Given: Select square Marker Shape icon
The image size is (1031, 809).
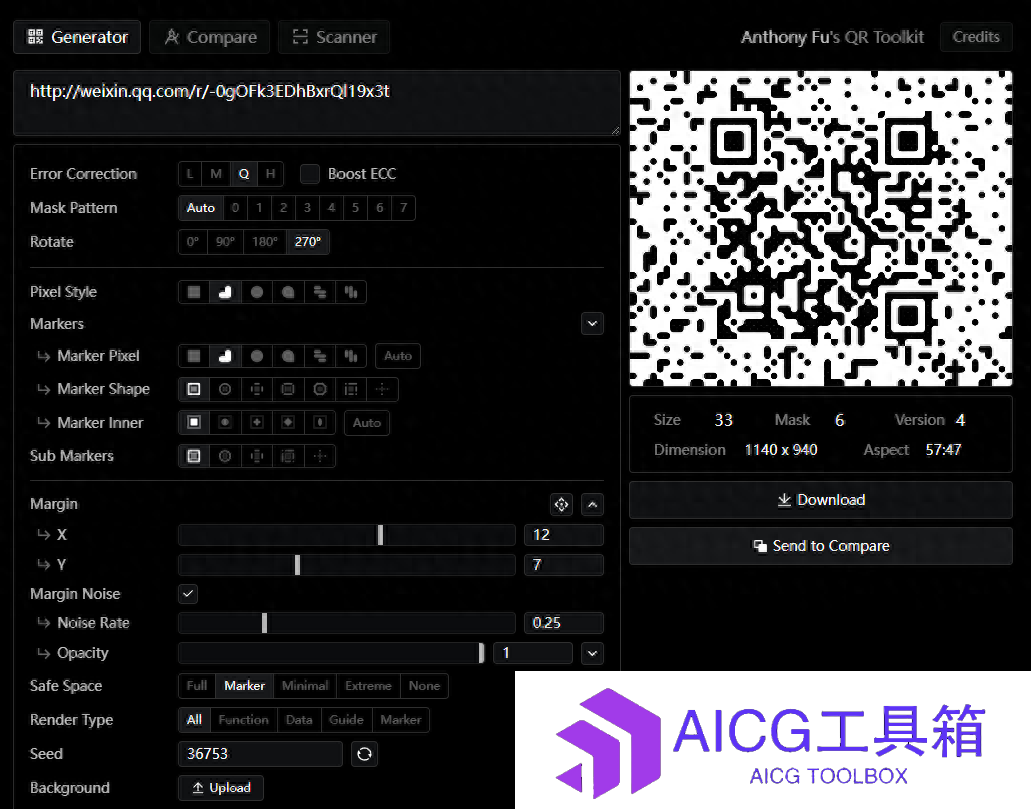Looking at the screenshot, I should pos(194,389).
